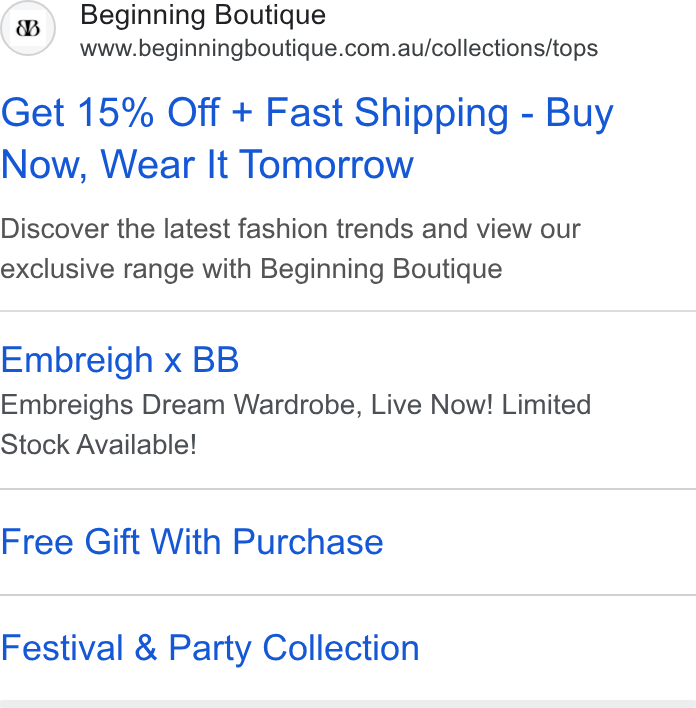Open the Festival & Party Collection sitelink

click(210, 648)
